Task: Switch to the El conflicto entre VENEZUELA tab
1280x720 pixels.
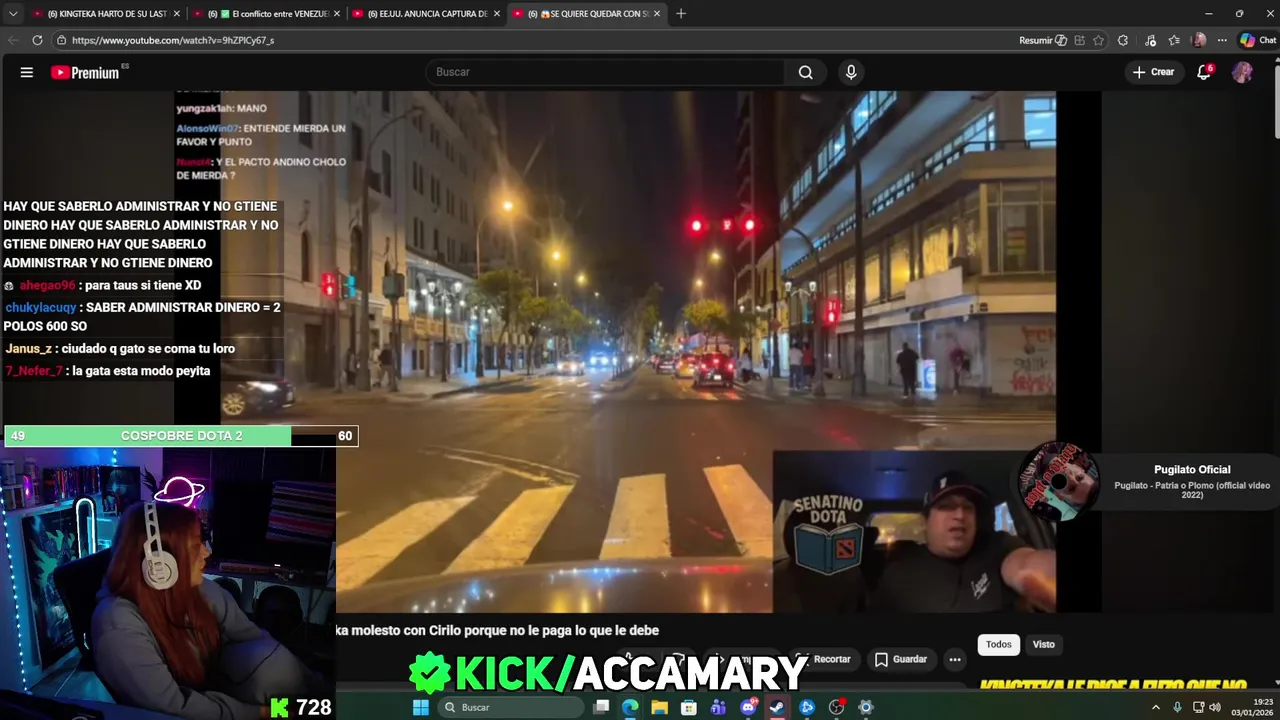Action: click(x=266, y=13)
